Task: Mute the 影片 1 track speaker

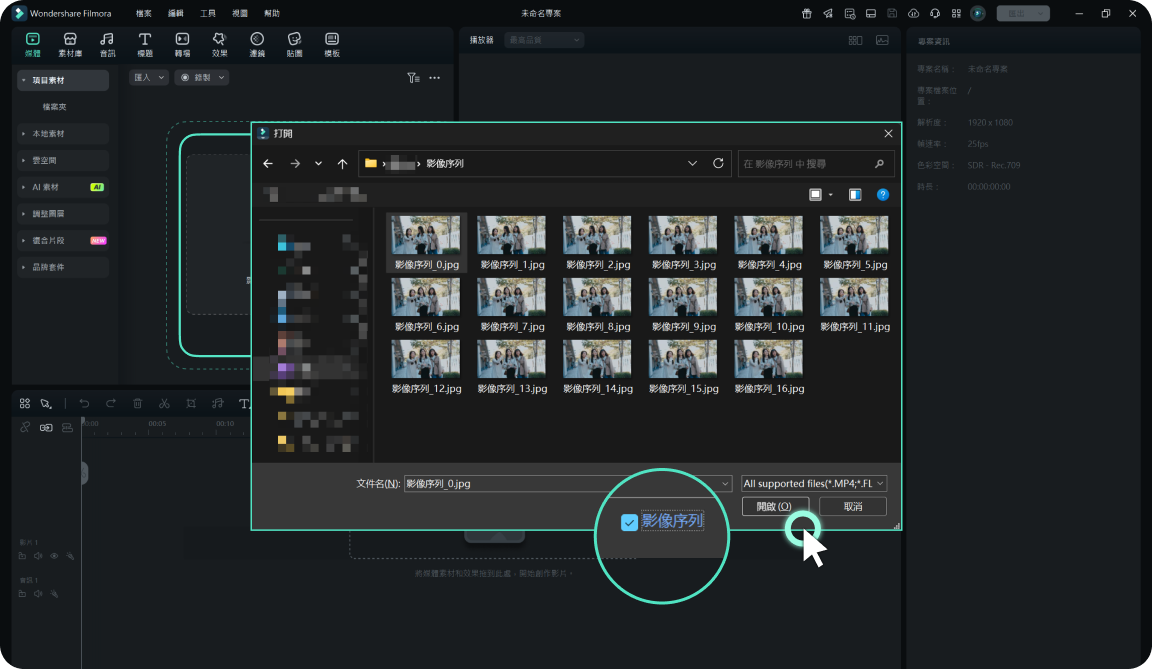Action: [38, 556]
